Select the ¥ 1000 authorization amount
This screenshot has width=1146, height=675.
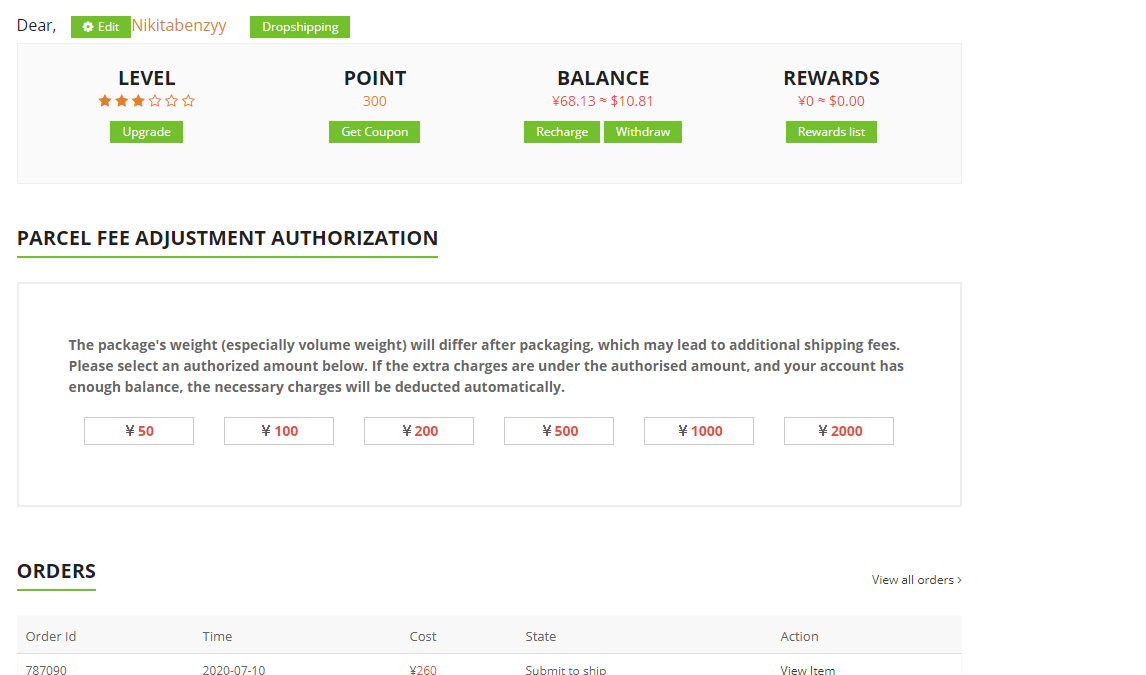pyautogui.click(x=699, y=431)
